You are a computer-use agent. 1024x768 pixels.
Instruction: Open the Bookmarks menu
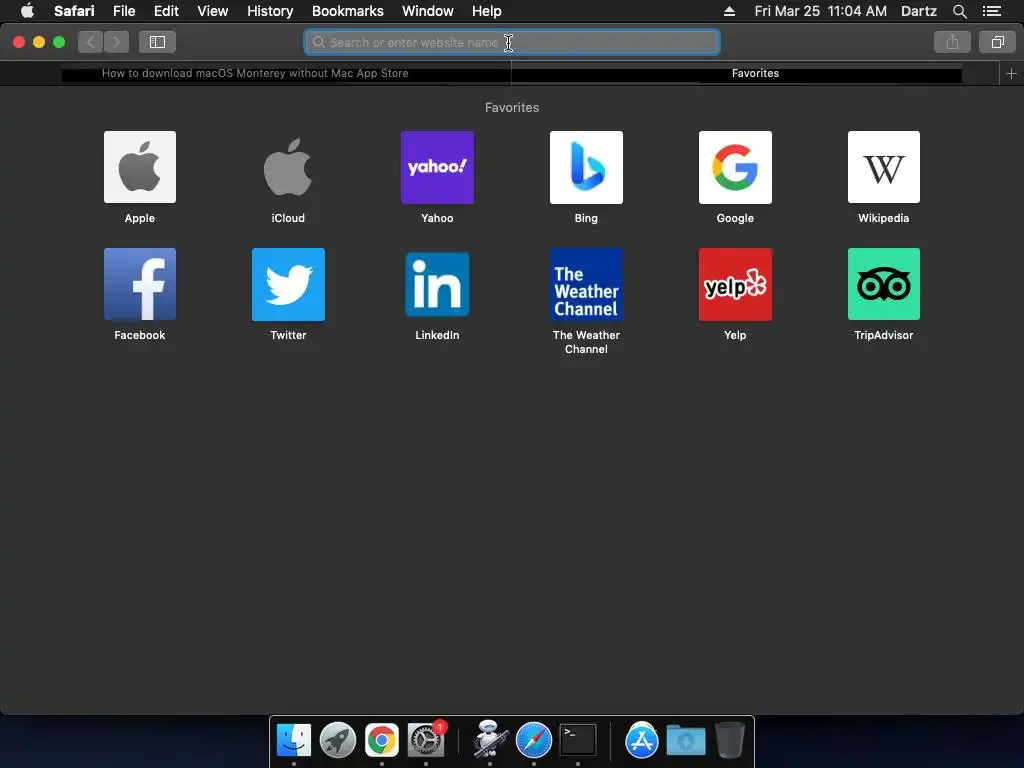click(x=347, y=11)
